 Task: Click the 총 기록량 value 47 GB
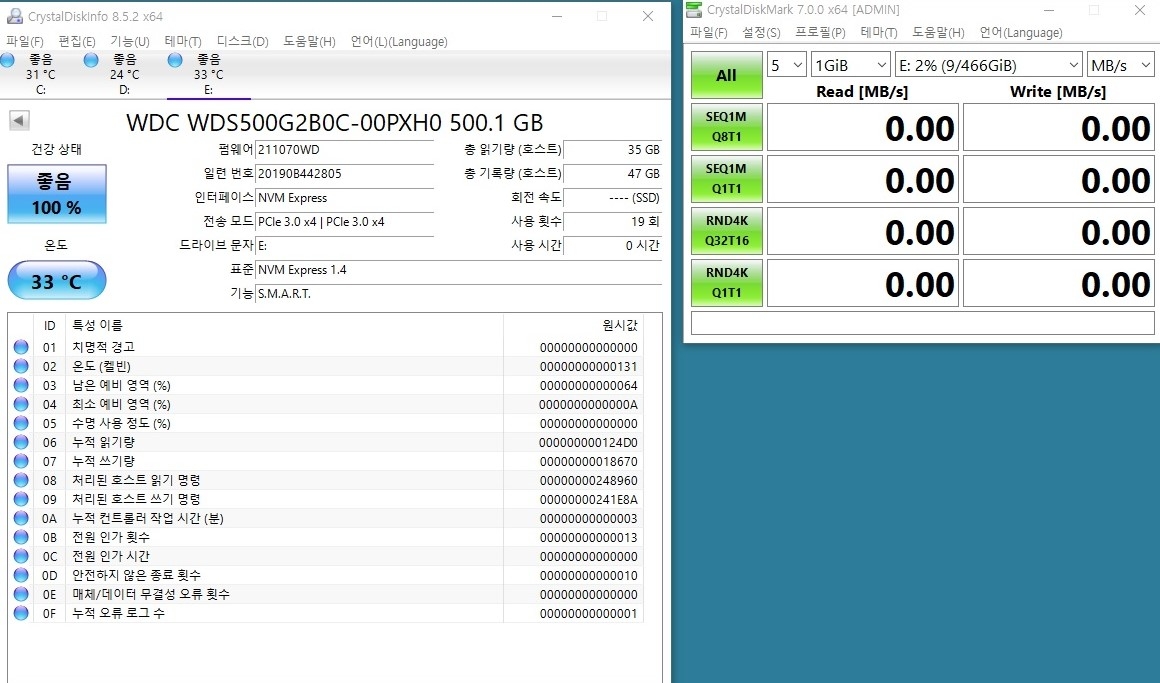click(x=613, y=174)
